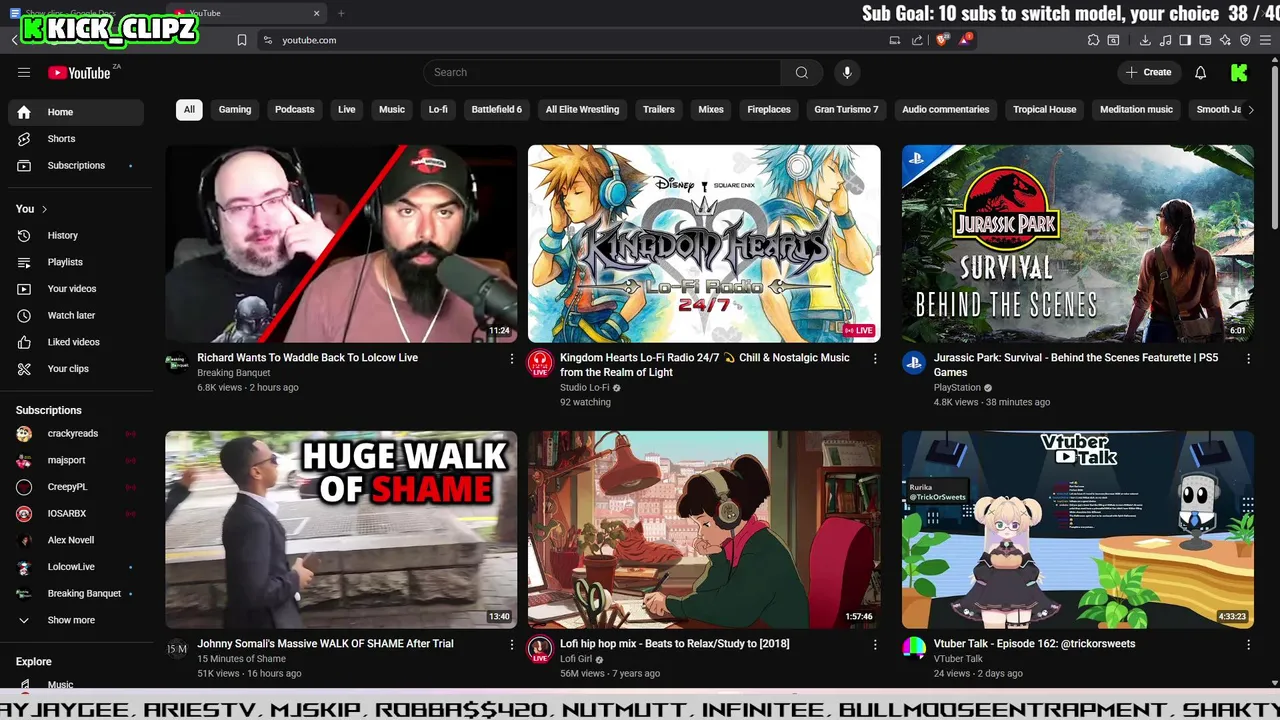Viewport: 1280px width, 720px height.
Task: Select the Gaming filter chip
Action: (x=235, y=110)
